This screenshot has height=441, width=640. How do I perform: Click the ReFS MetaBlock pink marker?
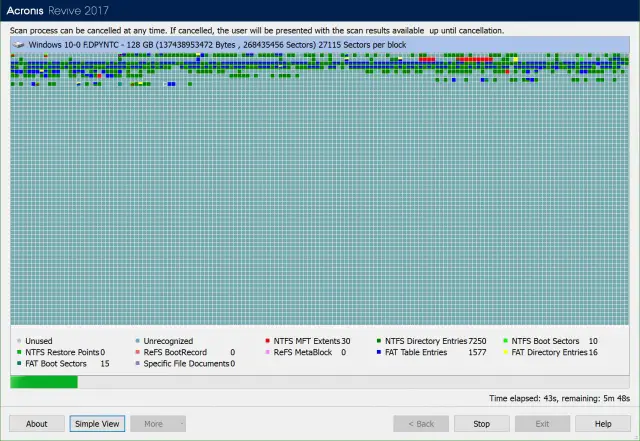click(267, 352)
